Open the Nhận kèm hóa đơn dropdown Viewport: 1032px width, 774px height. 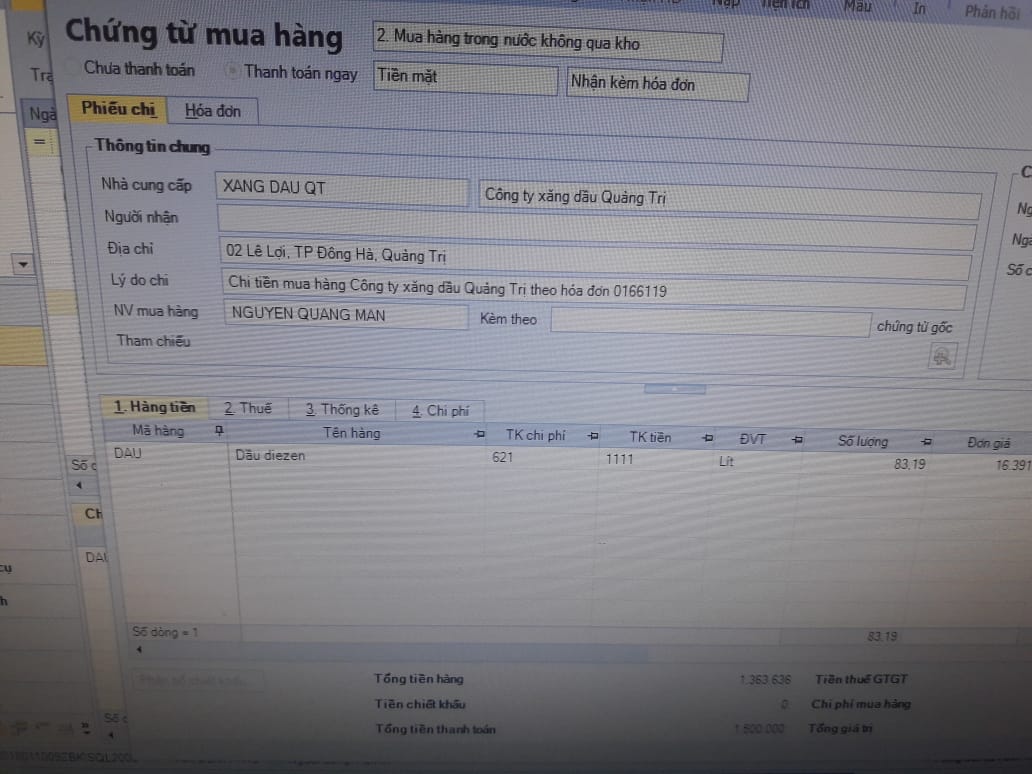[x=658, y=84]
